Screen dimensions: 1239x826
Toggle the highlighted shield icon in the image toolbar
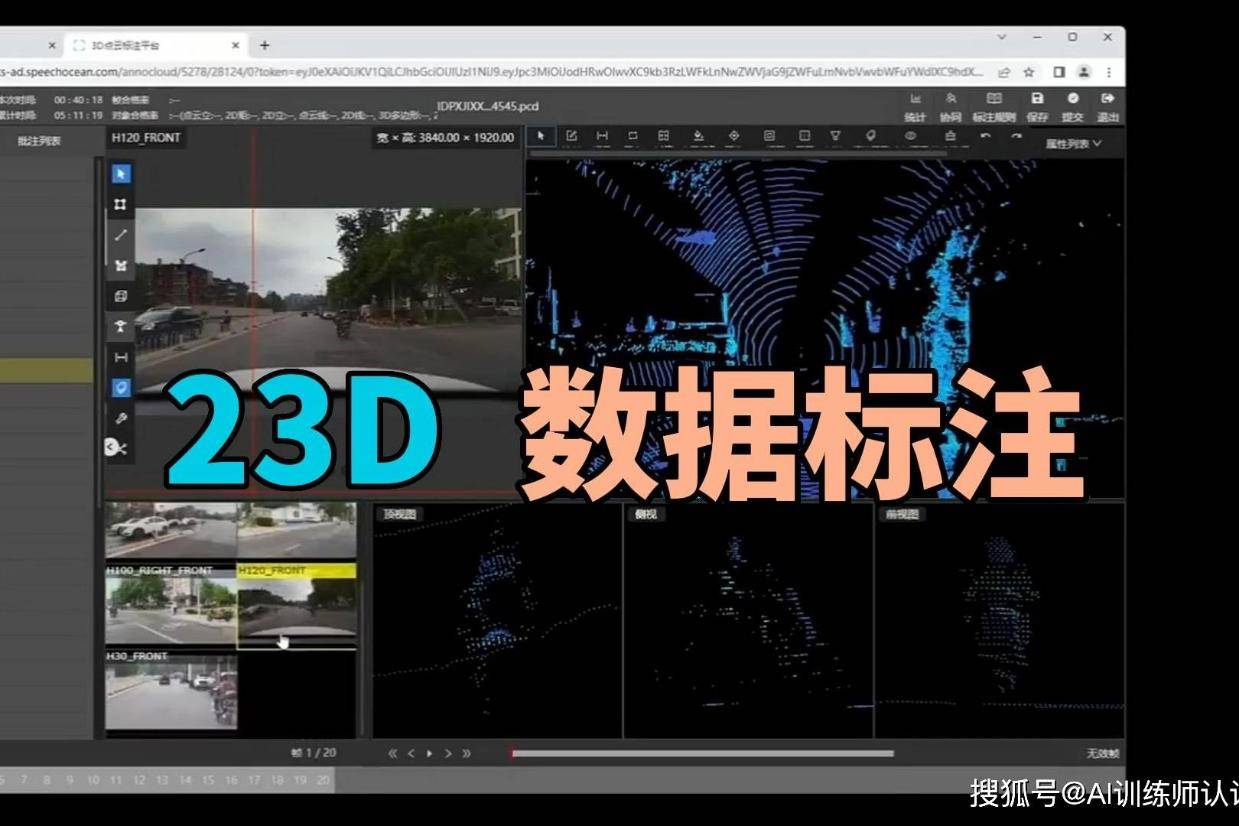(x=121, y=387)
